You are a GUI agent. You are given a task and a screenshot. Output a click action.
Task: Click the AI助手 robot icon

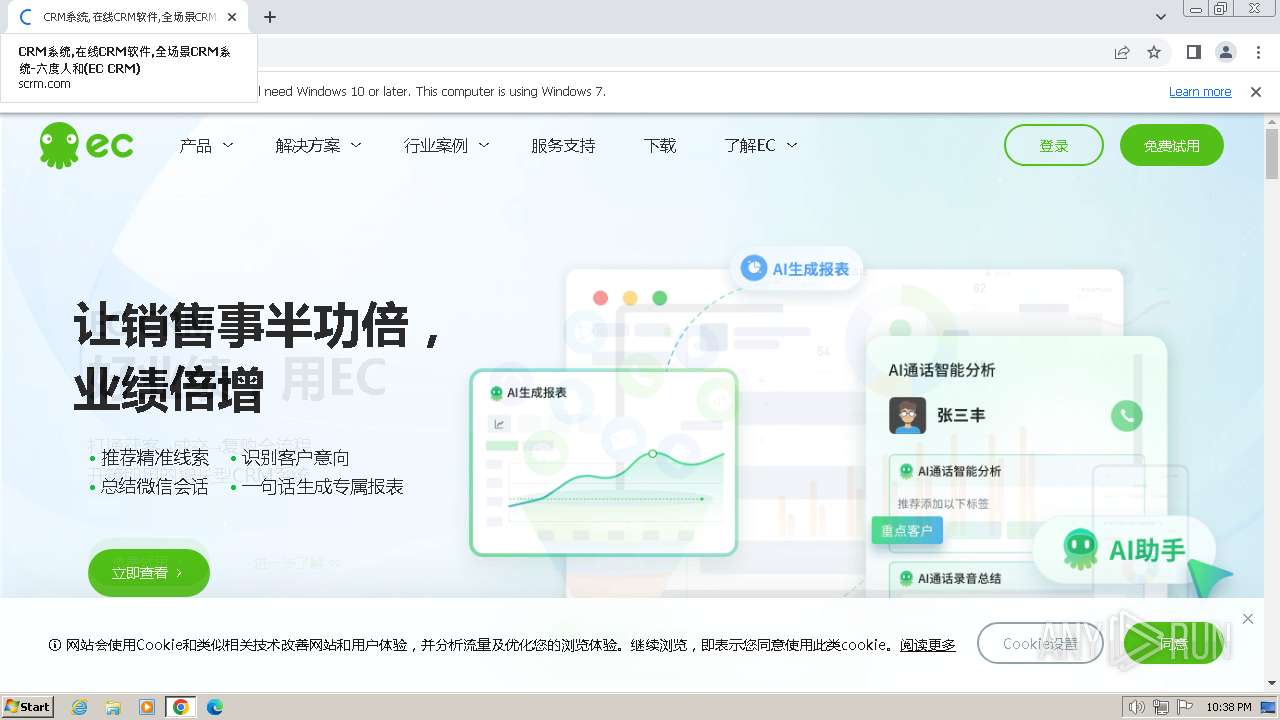tap(1080, 549)
